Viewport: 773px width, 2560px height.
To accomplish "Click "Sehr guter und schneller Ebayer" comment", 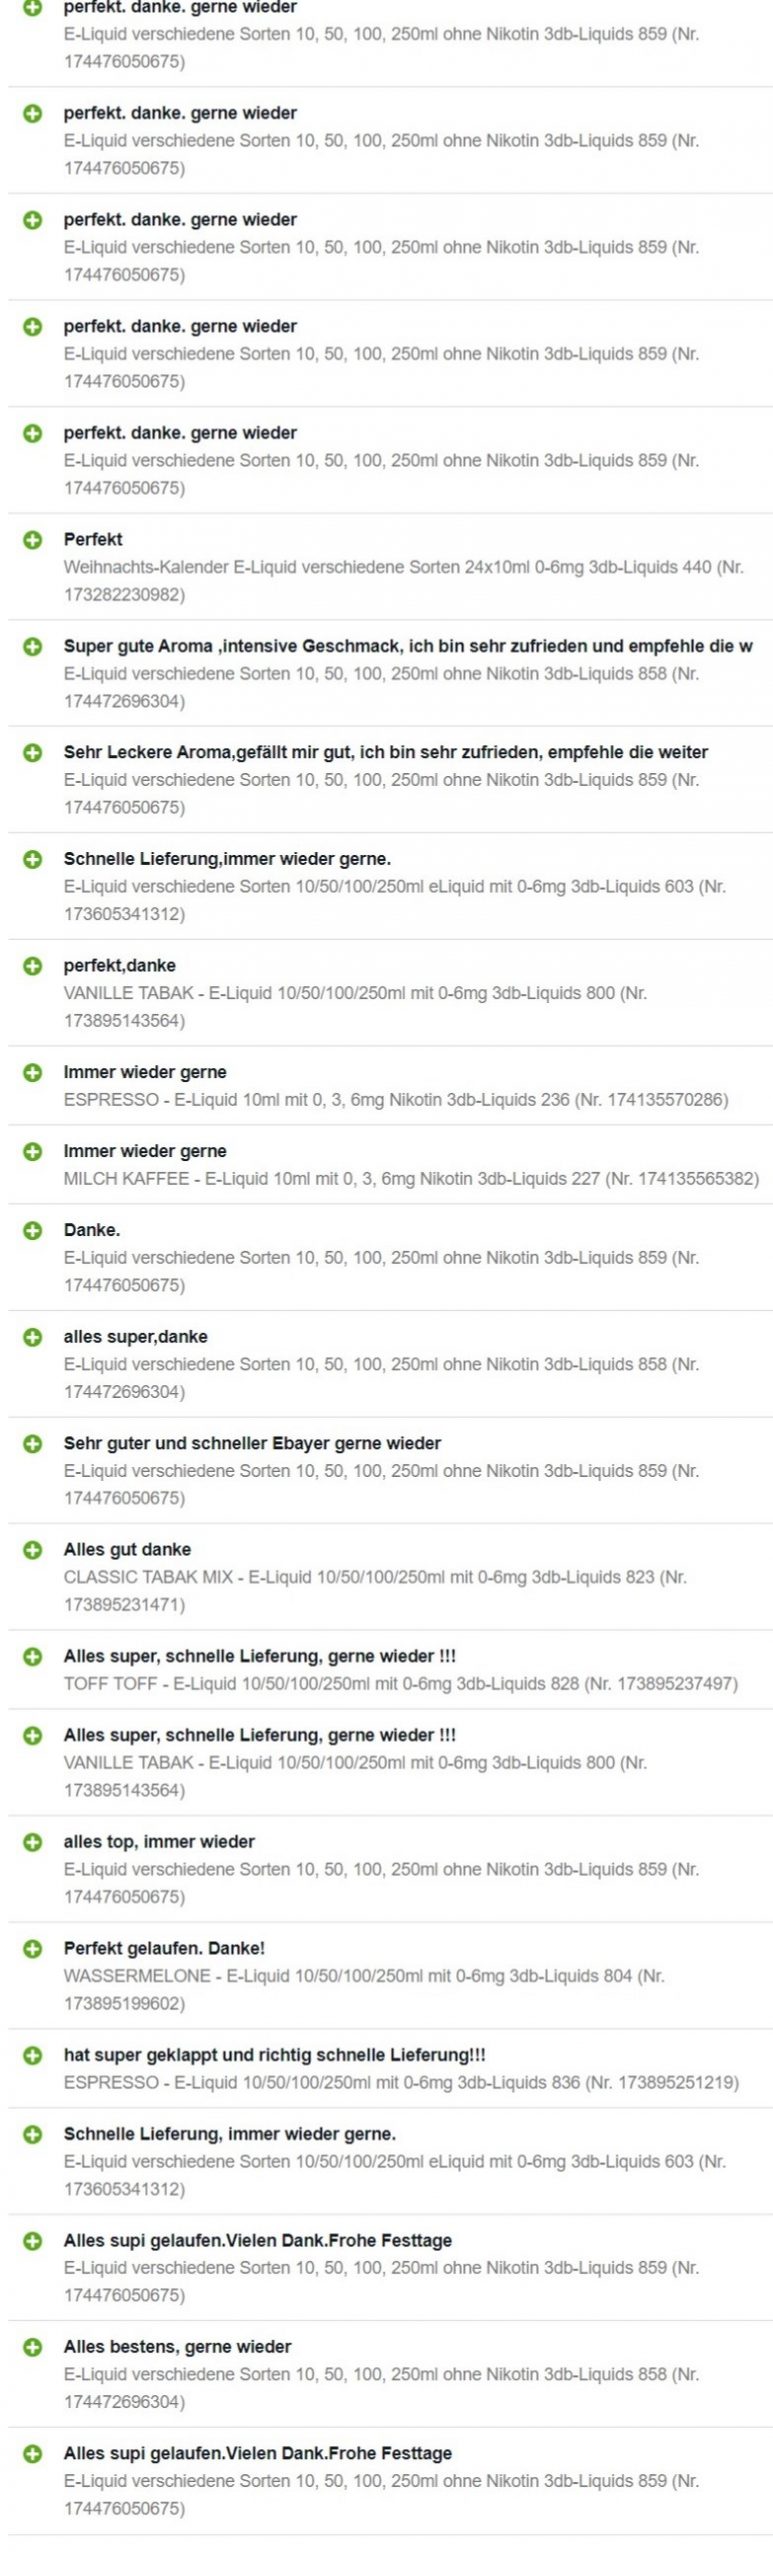I will [x=252, y=1444].
